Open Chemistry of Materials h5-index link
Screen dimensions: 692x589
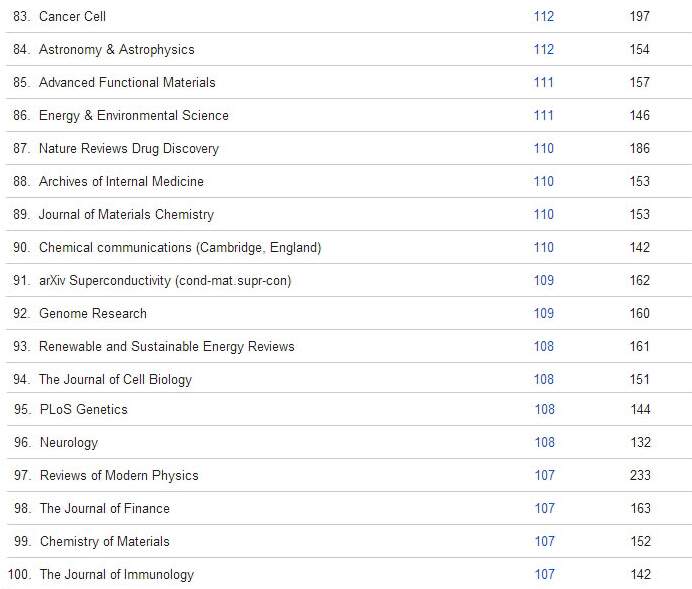[544, 541]
